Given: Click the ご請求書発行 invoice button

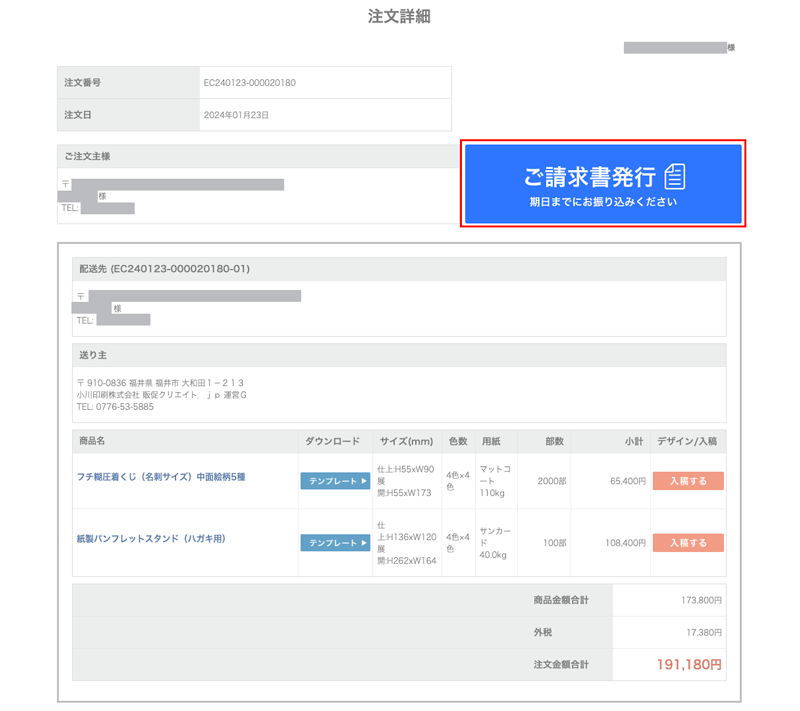Looking at the screenshot, I should [601, 184].
